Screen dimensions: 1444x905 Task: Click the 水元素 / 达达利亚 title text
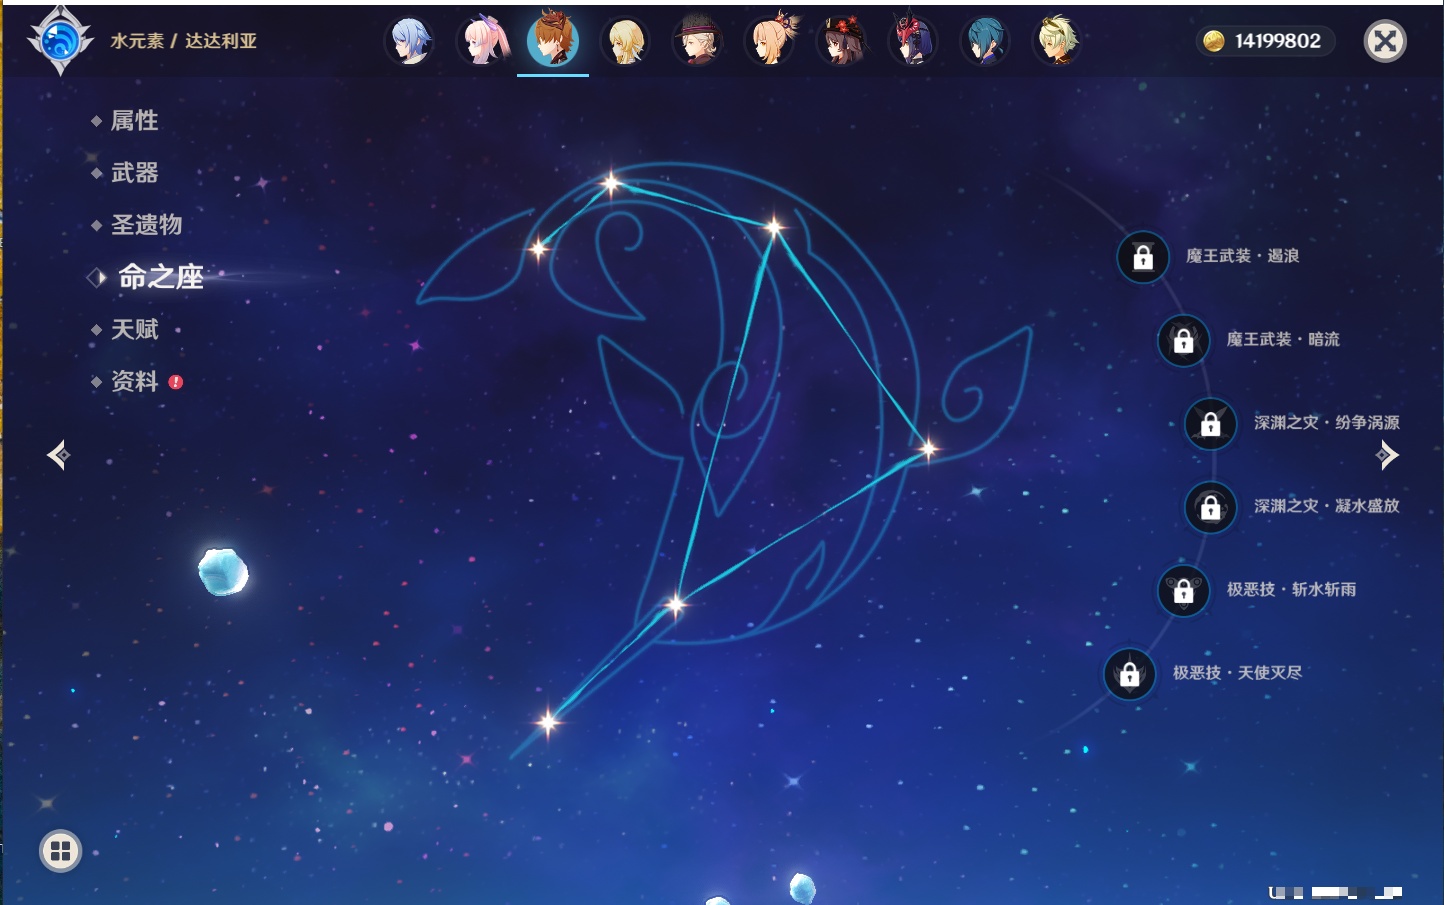click(183, 41)
